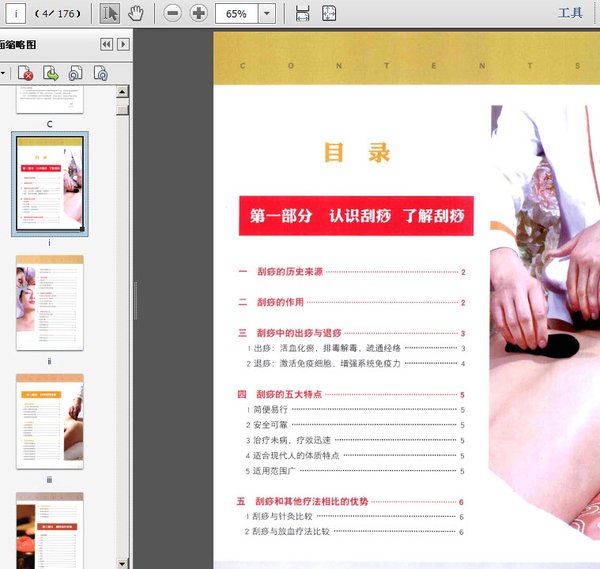
Task: Activate the hand pan tool
Action: 135,13
